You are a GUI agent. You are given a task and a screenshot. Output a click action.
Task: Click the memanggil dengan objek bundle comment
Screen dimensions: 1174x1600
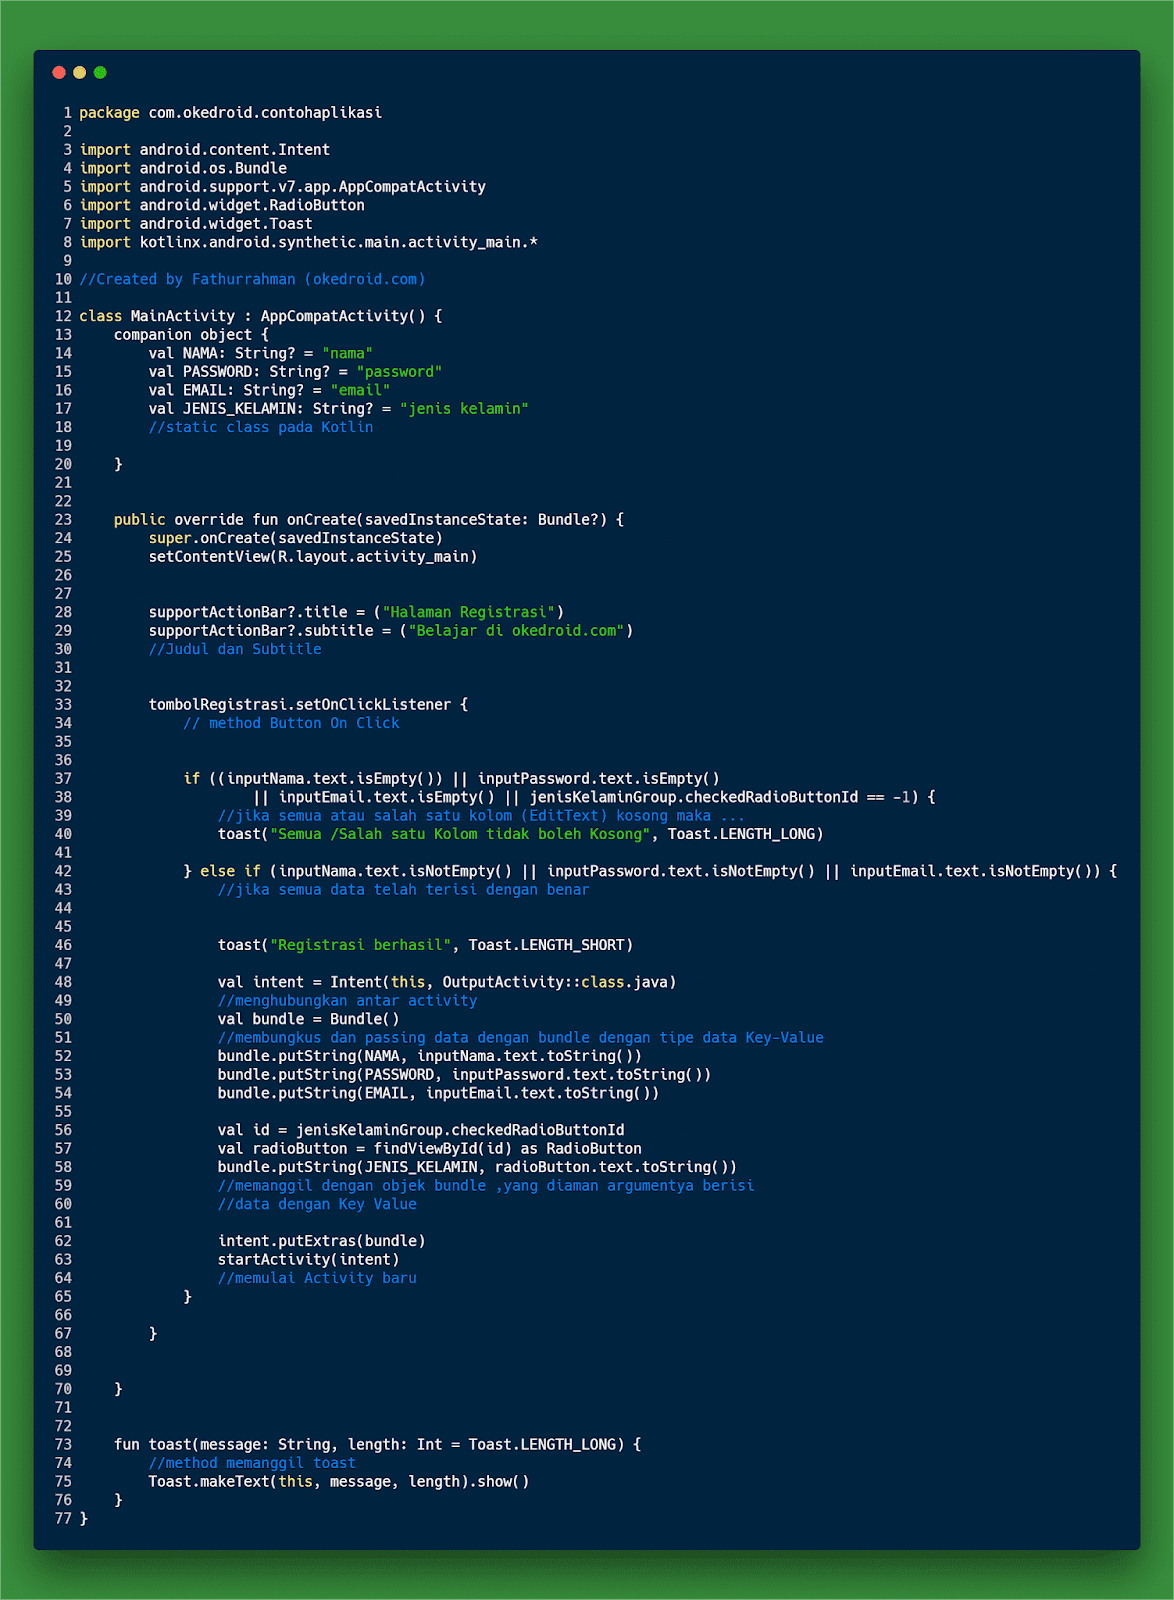(486, 1186)
